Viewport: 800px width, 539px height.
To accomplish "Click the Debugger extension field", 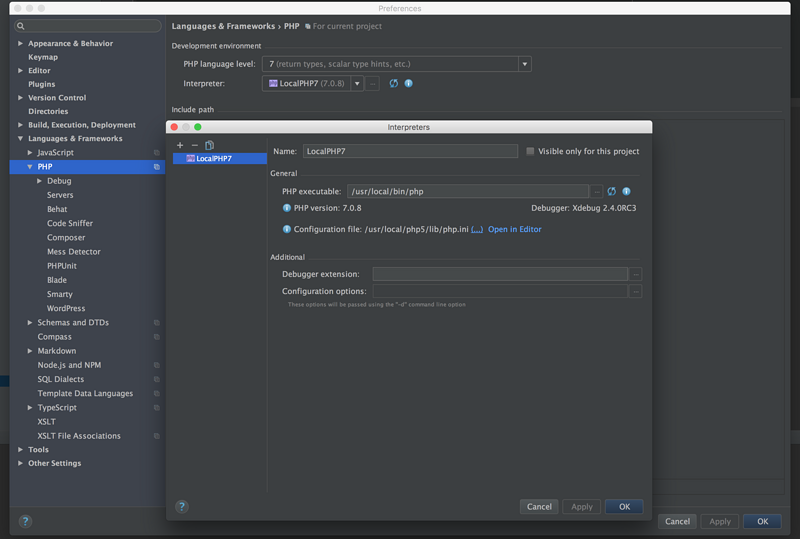I will click(500, 274).
